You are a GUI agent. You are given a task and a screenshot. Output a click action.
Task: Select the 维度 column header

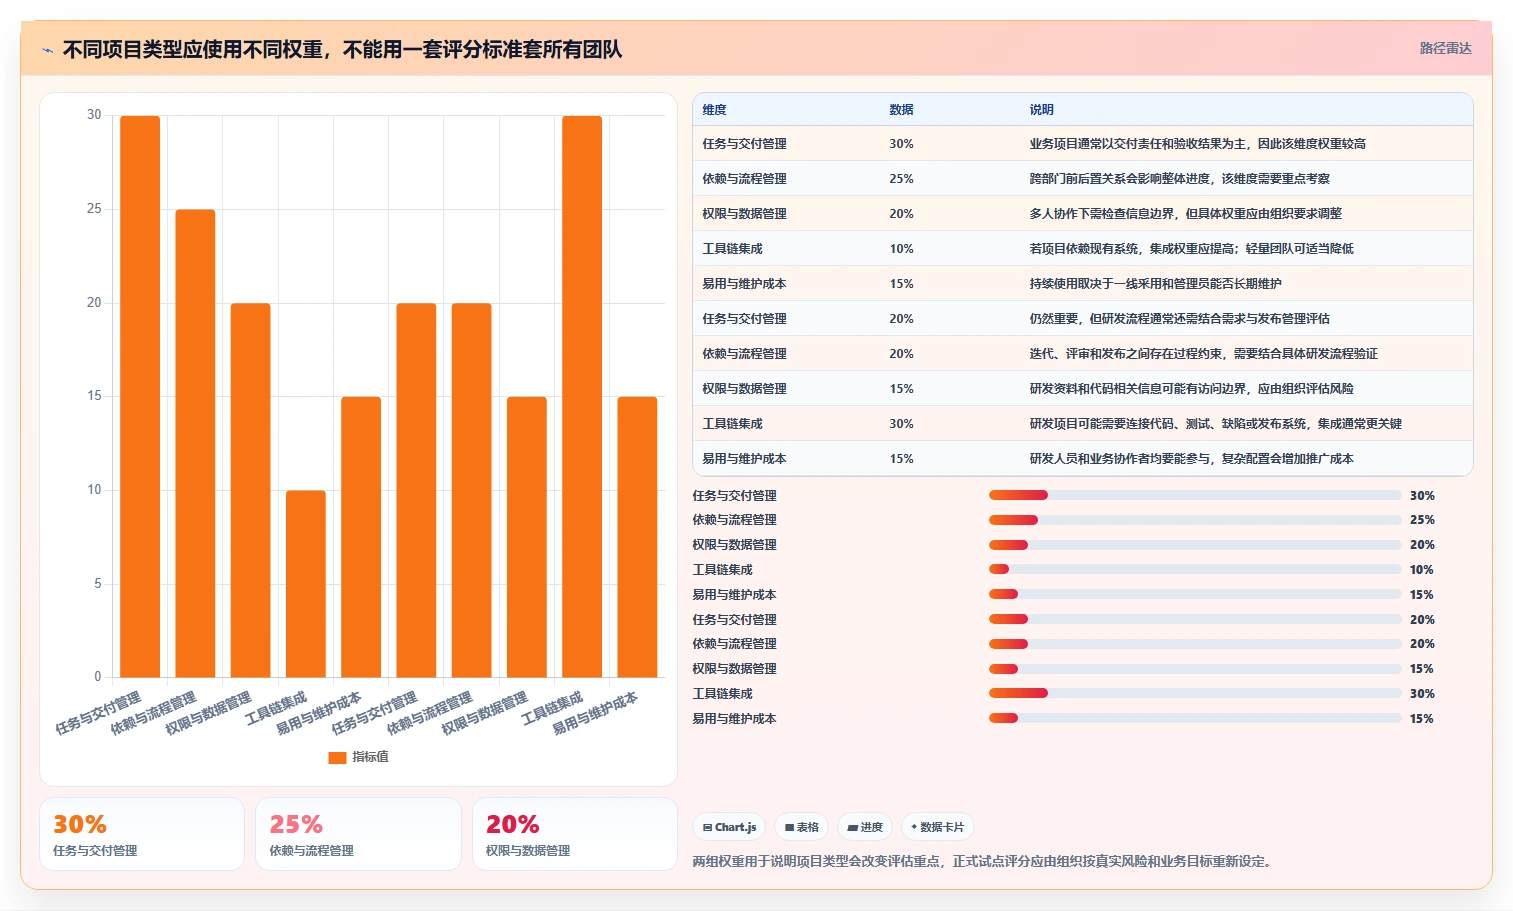714,110
